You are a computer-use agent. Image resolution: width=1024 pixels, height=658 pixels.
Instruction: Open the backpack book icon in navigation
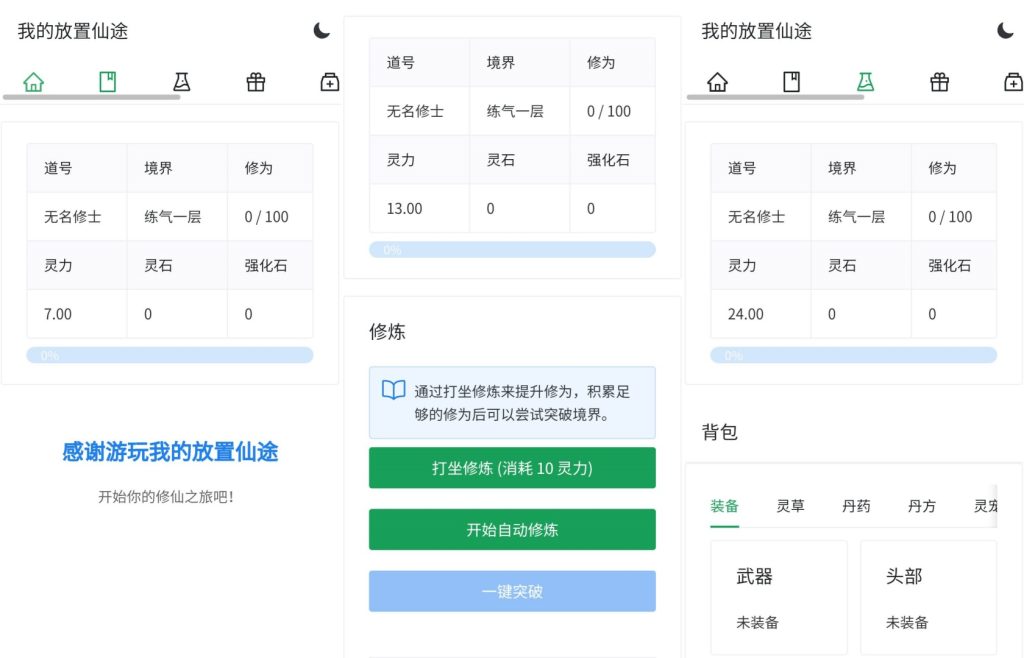107,82
